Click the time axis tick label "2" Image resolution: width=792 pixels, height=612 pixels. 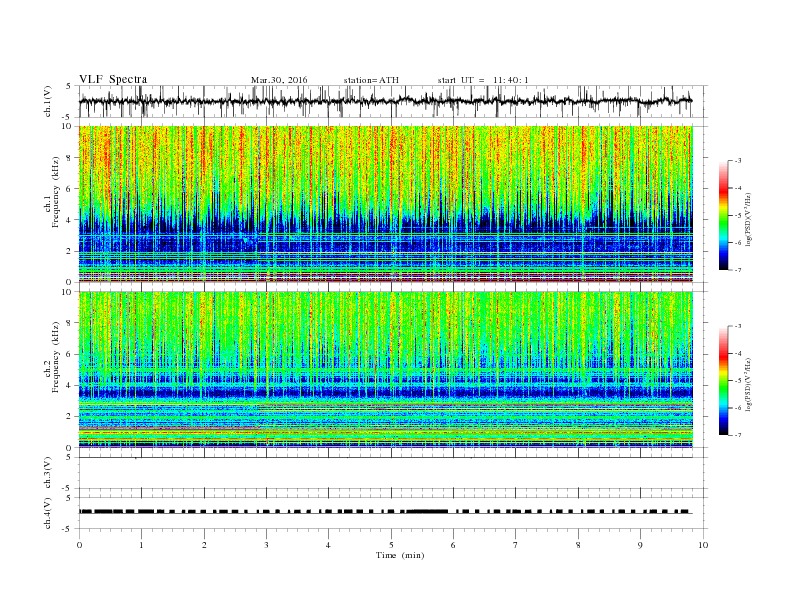pos(204,545)
